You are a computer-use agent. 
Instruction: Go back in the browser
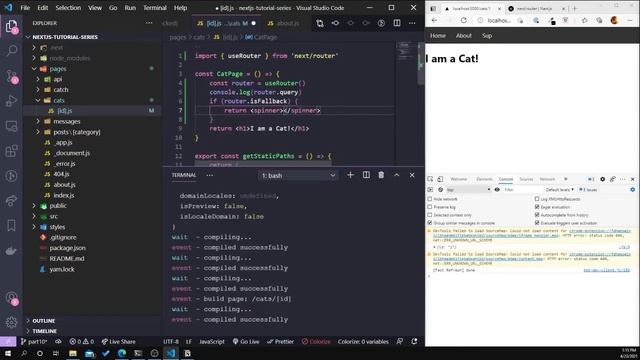point(434,20)
